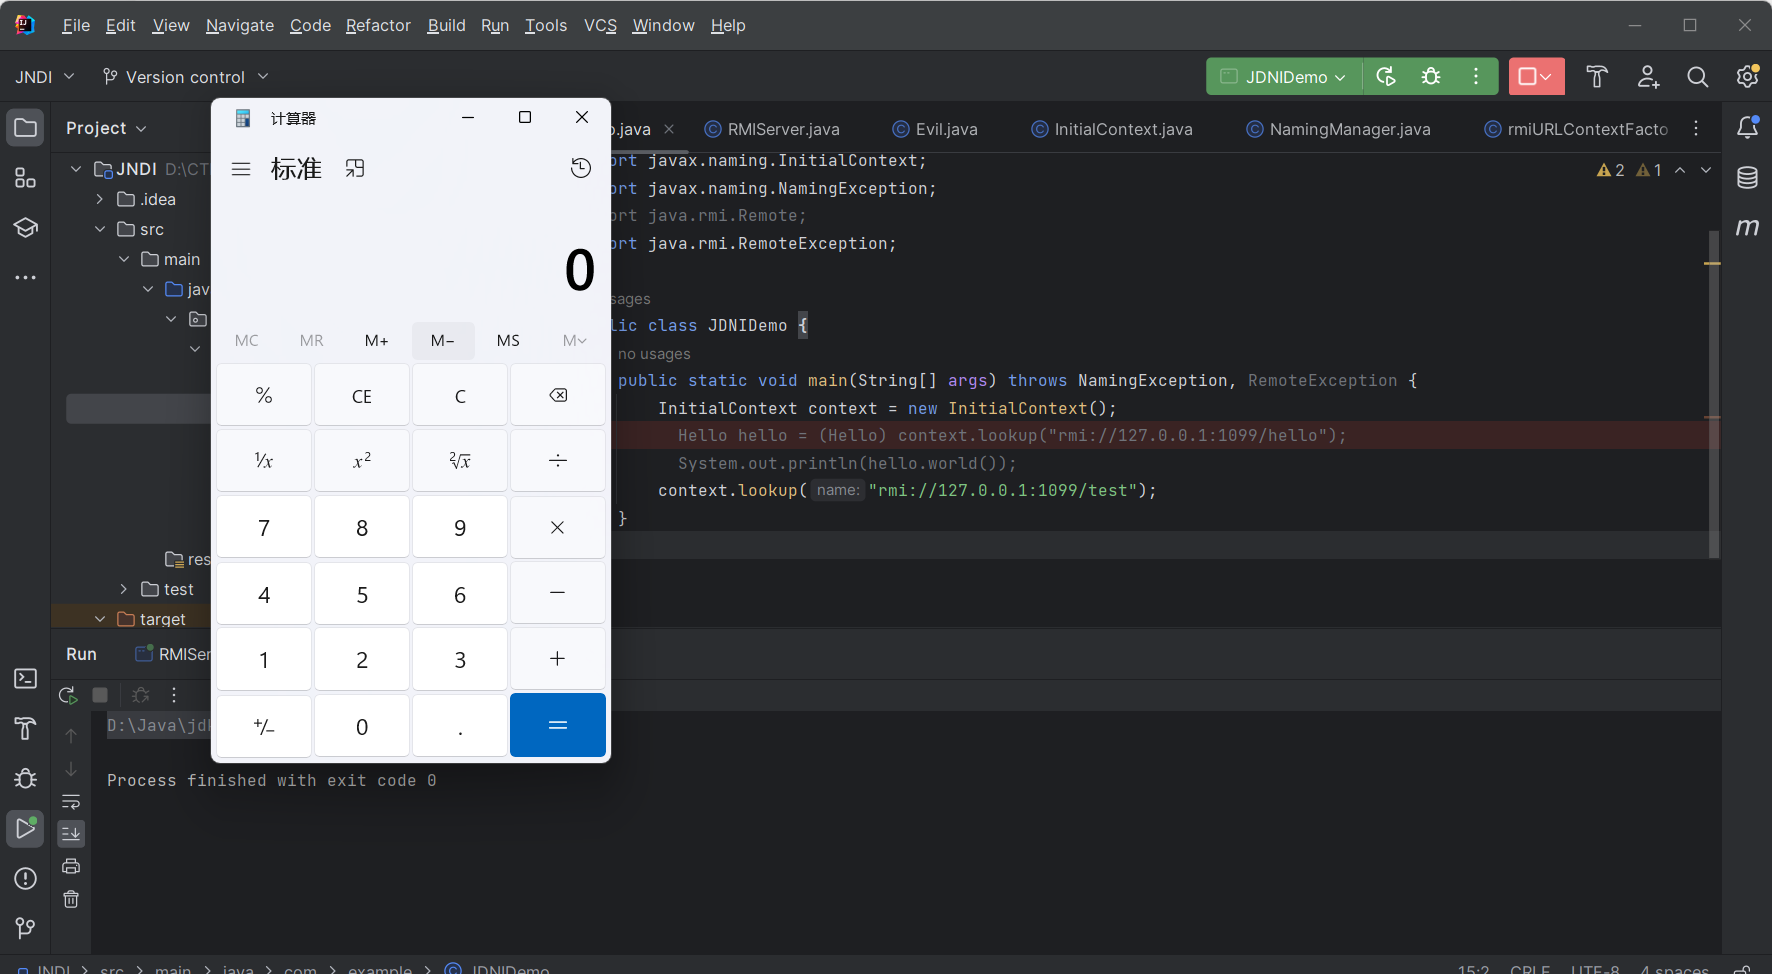Click calculator CE button

(362, 395)
